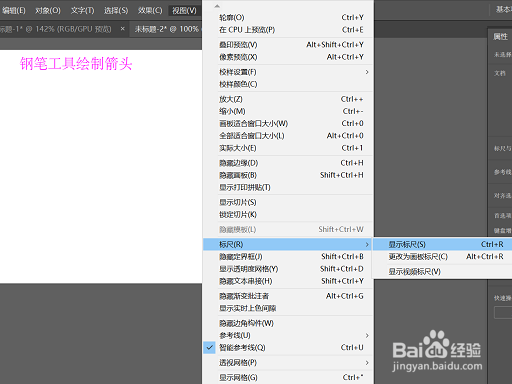Open the 效果(C) menu
Viewport: 512px width, 384px height.
click(x=150, y=10)
